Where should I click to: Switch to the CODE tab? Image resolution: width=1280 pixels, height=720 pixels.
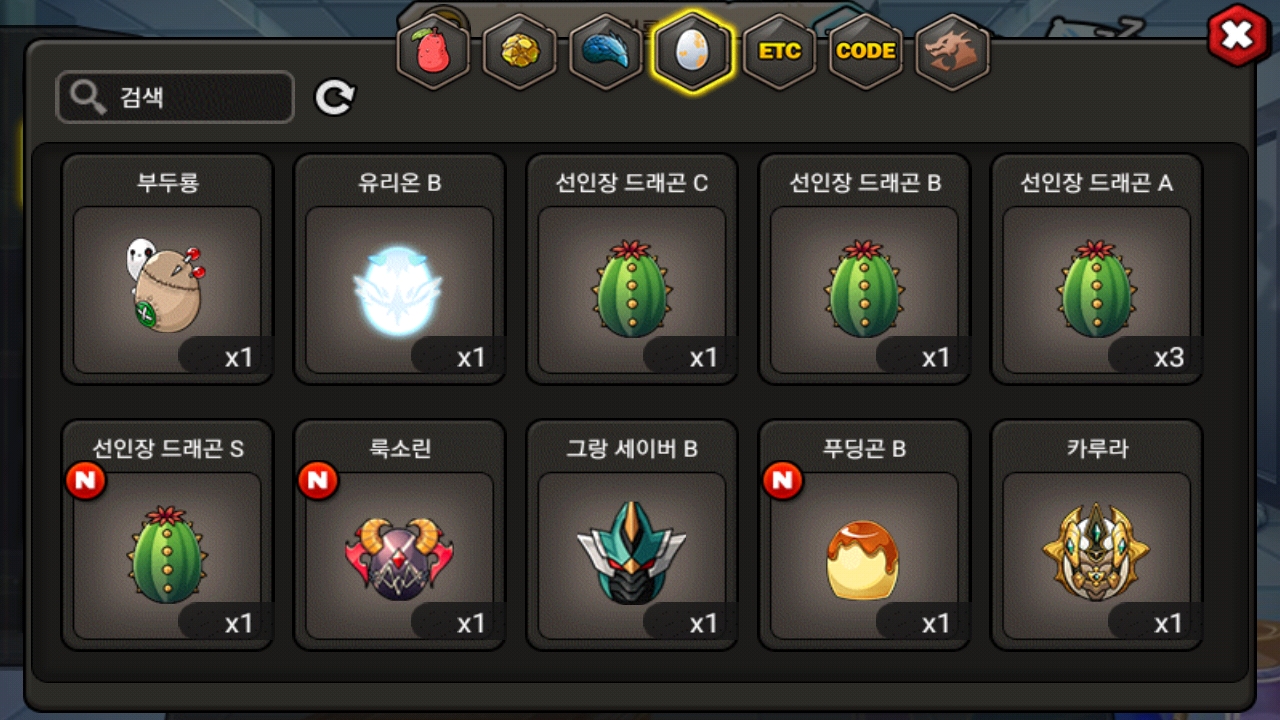[865, 51]
